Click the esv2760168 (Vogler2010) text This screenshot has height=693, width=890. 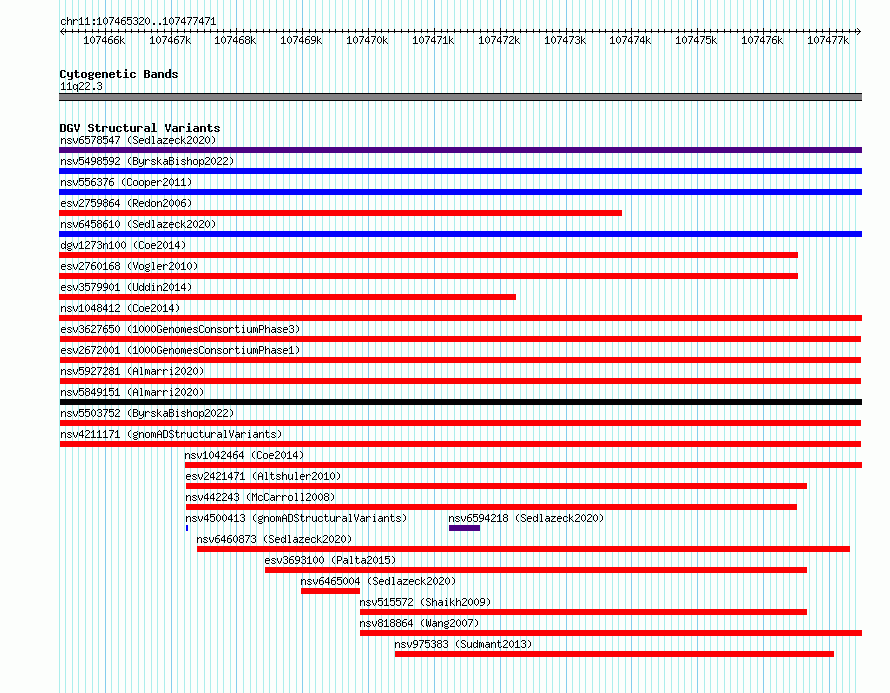point(129,266)
